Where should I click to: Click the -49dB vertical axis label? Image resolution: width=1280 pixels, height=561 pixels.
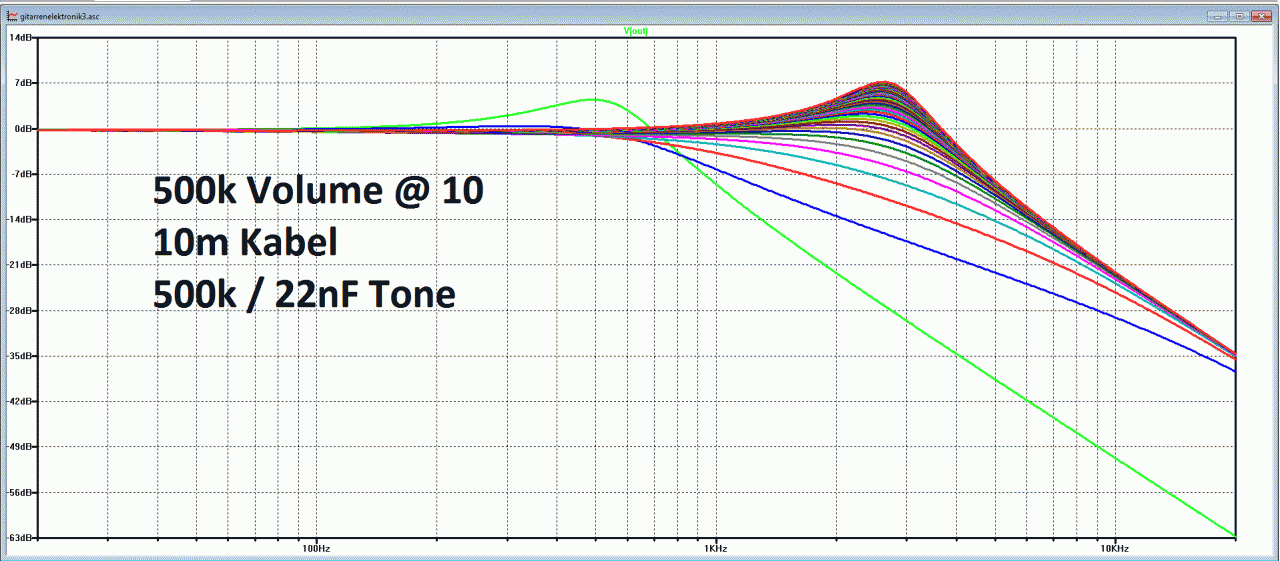[19, 447]
